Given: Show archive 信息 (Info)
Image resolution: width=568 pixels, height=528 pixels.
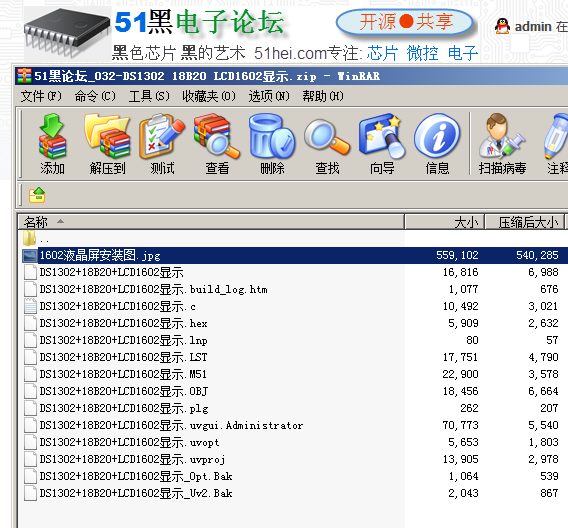Looking at the screenshot, I should point(437,144).
